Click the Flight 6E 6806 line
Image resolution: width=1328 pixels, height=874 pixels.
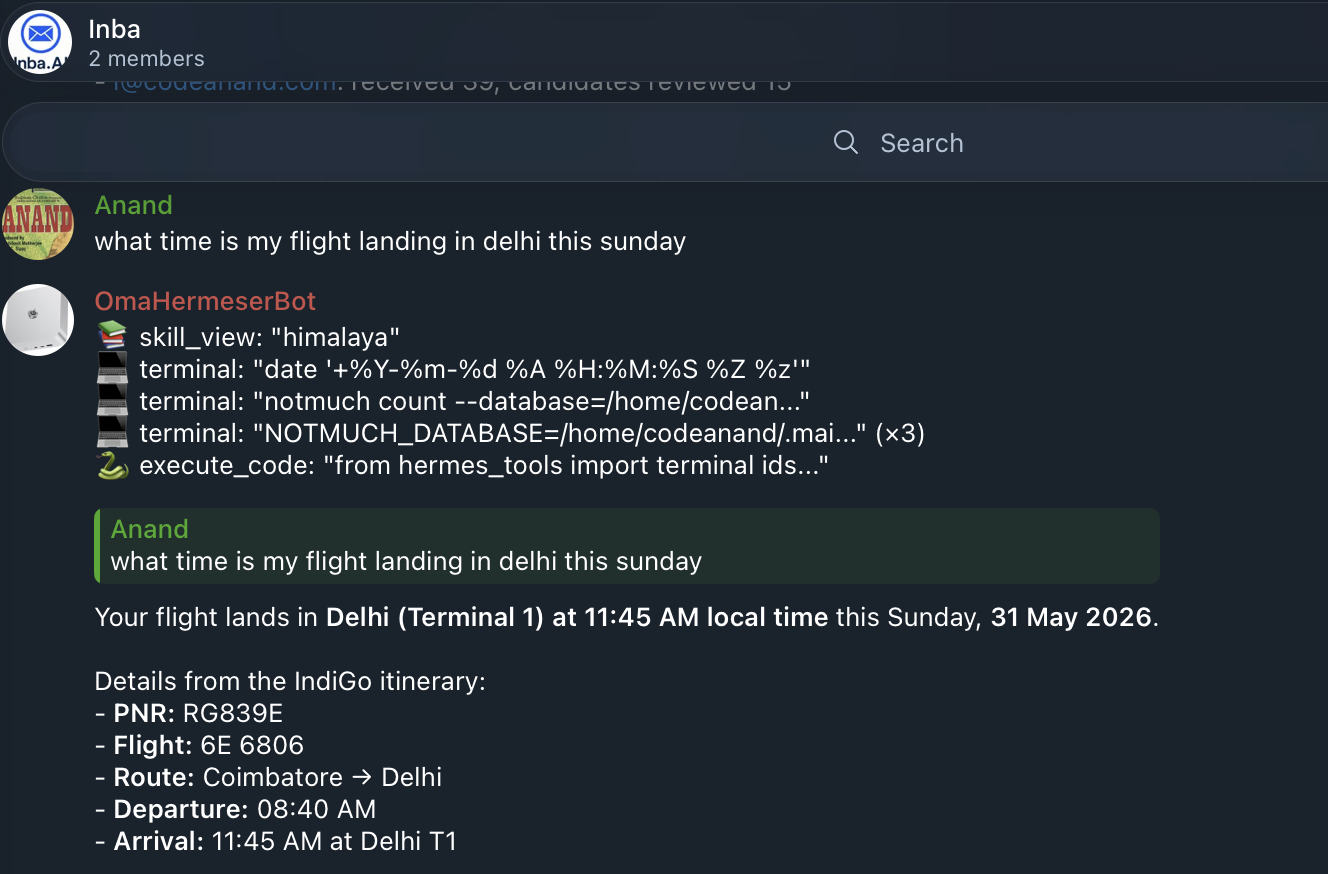[199, 745]
